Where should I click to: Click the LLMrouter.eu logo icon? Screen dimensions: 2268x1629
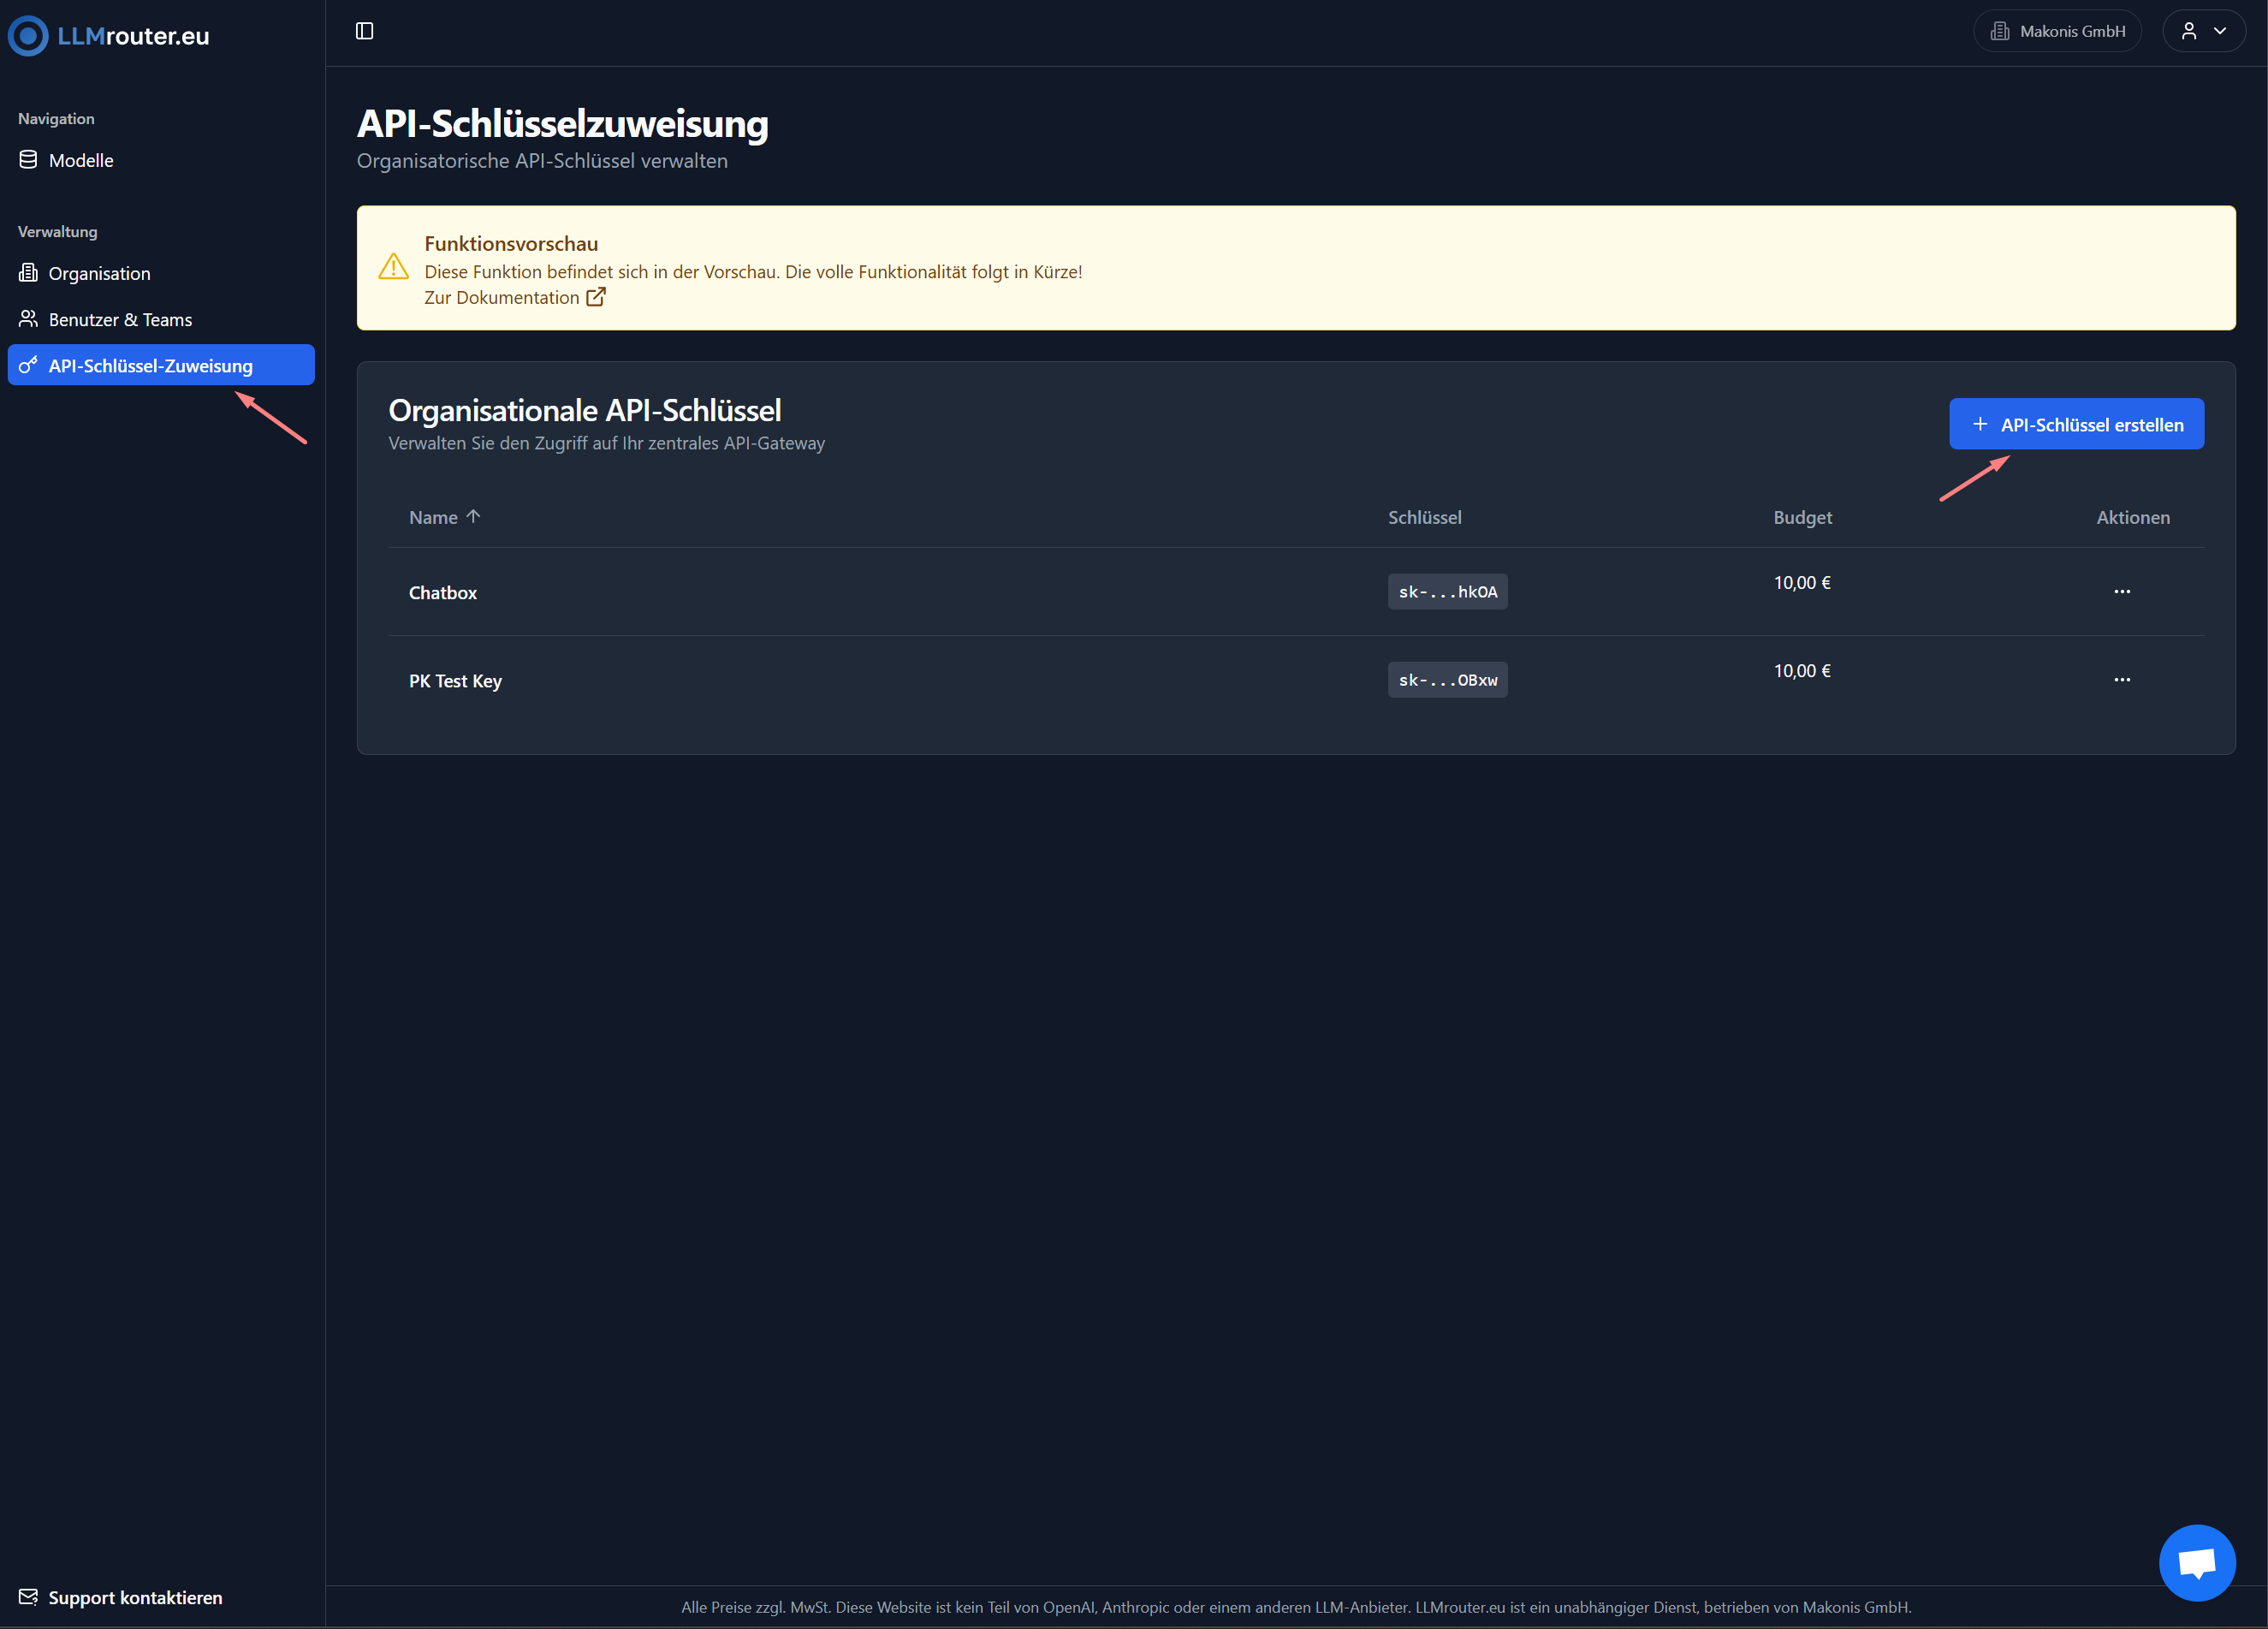click(28, 35)
